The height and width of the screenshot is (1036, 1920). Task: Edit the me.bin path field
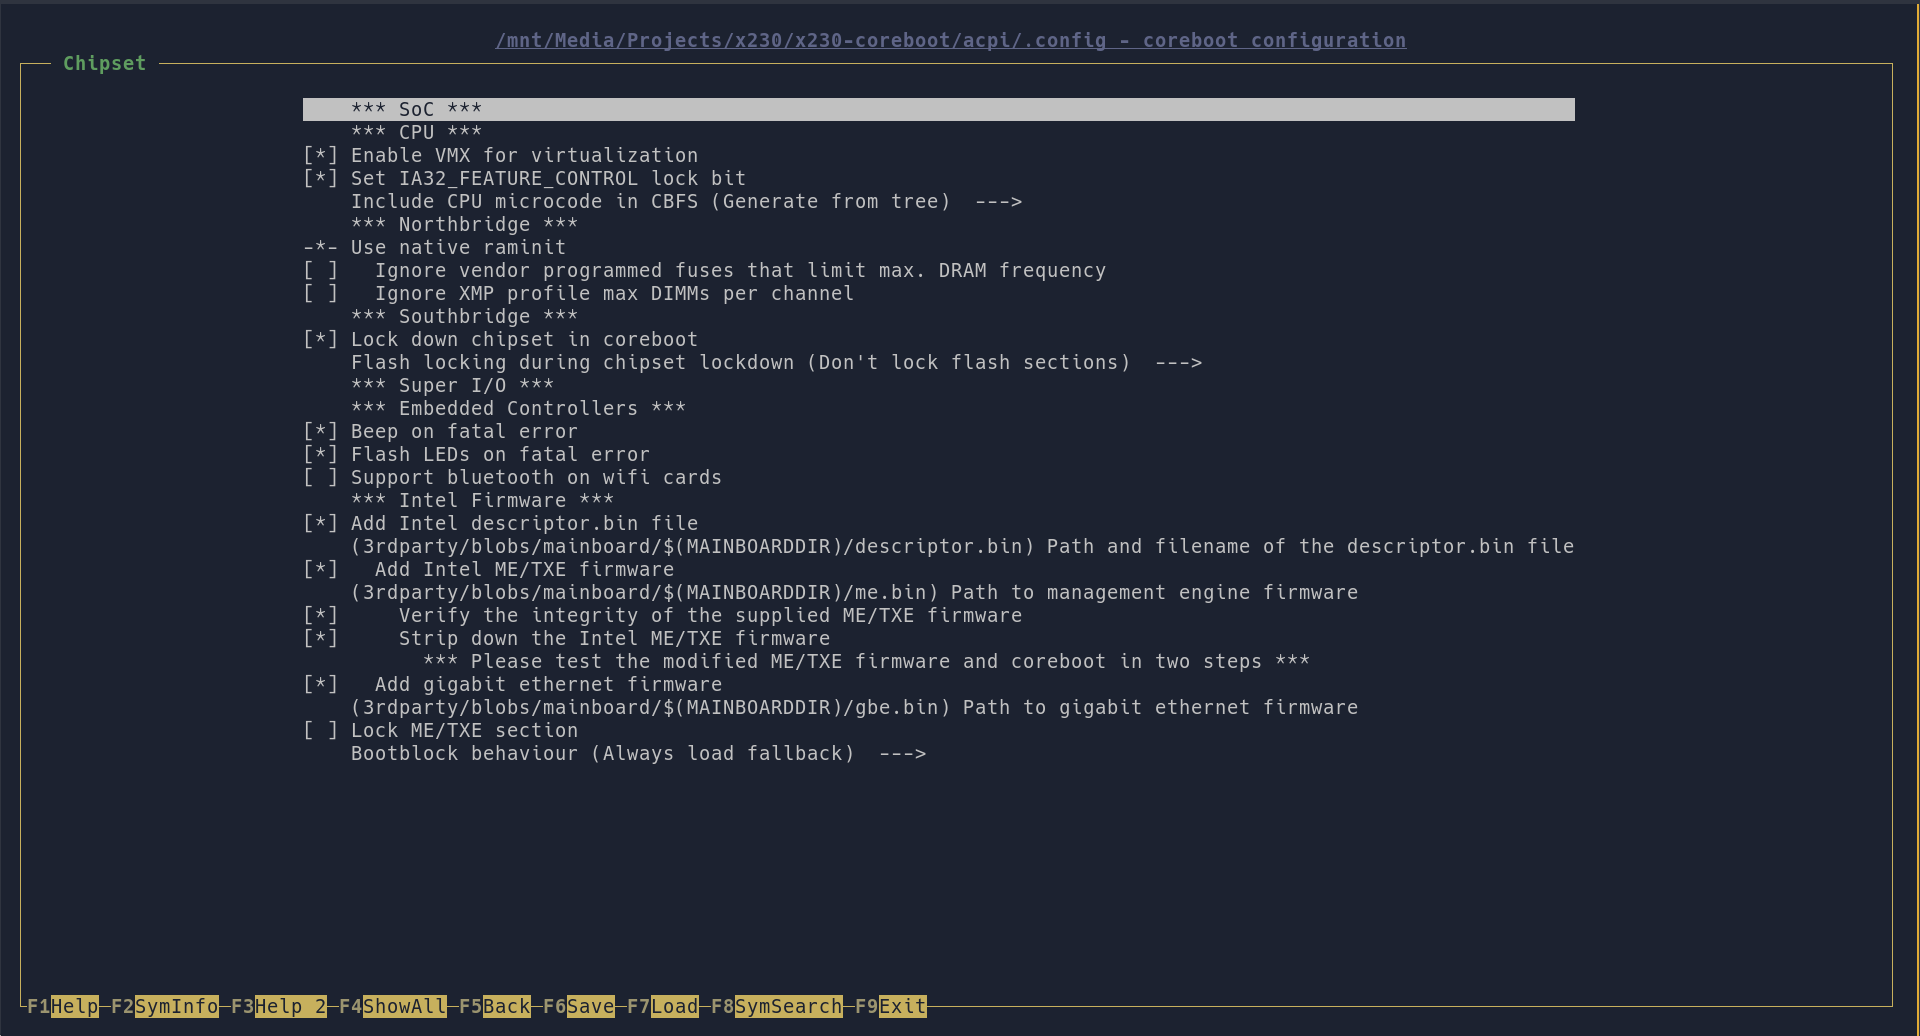pyautogui.click(x=855, y=592)
